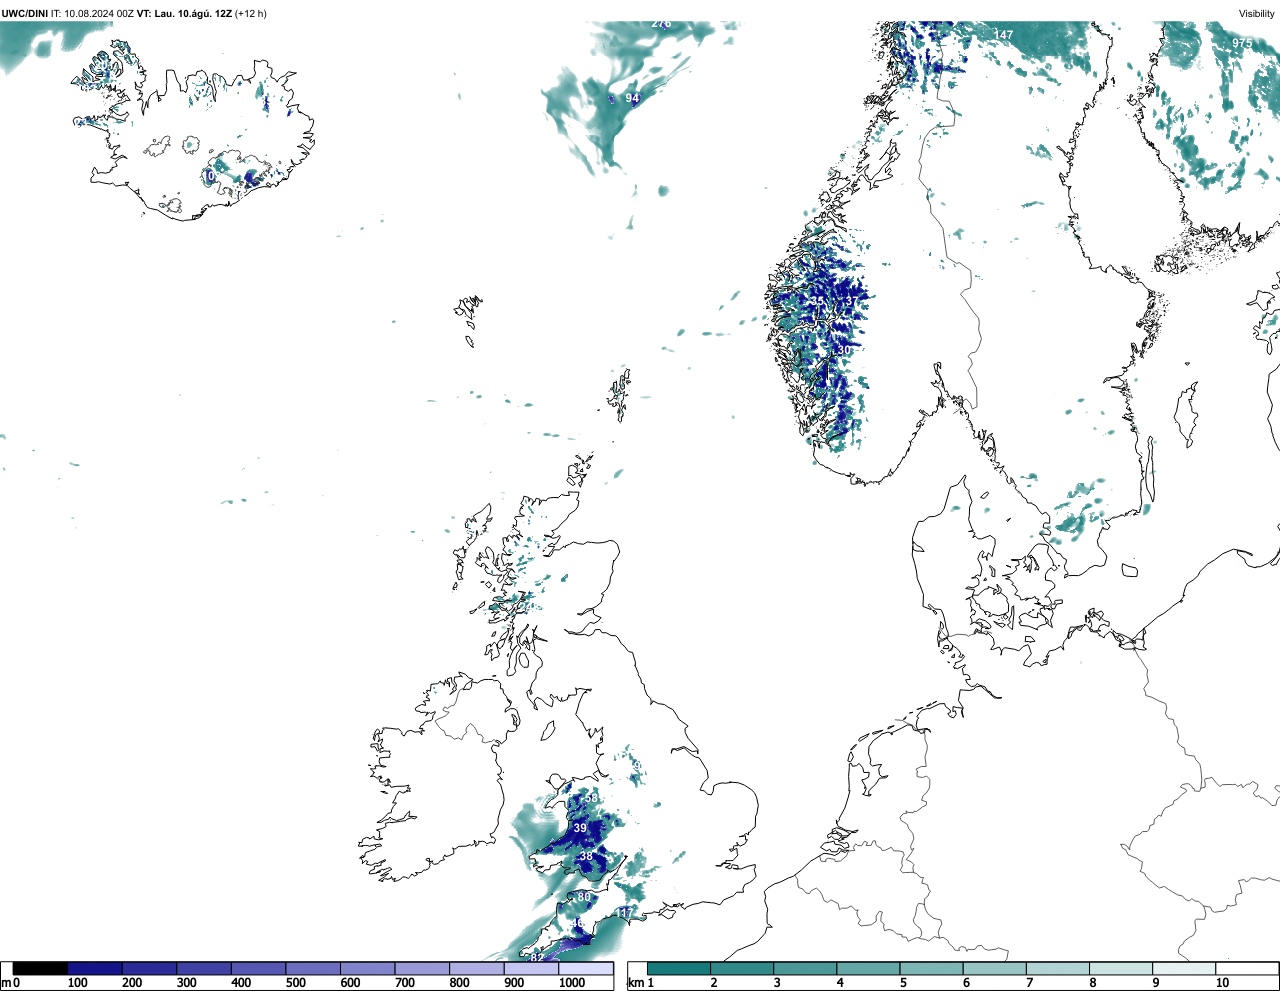Click the 600–700 m legend swatch

(x=367, y=968)
